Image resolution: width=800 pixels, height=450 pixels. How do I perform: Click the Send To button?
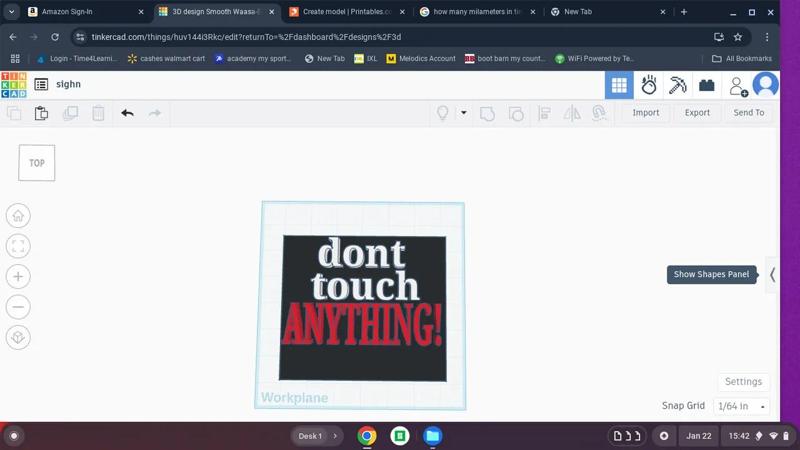point(748,113)
